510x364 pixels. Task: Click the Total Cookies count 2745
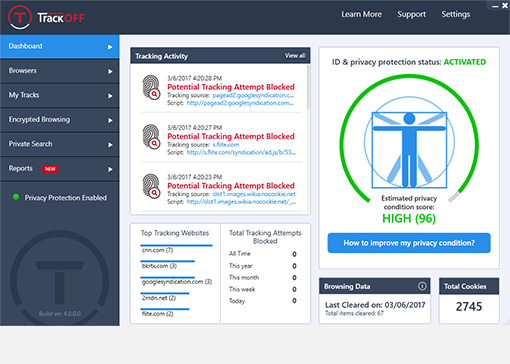[469, 307]
